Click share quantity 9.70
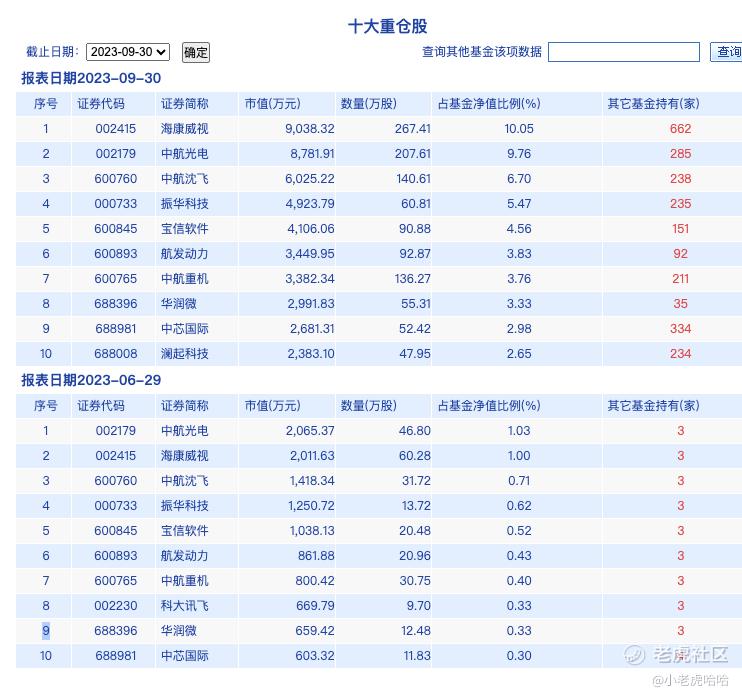This screenshot has height=697, width=742. 418,606
